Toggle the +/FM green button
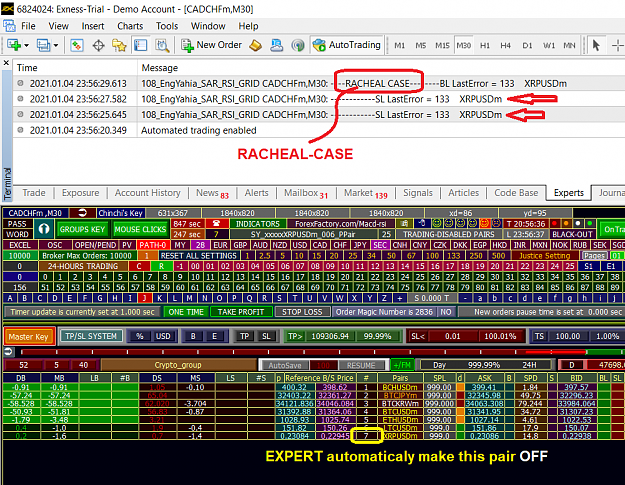 pos(402,365)
